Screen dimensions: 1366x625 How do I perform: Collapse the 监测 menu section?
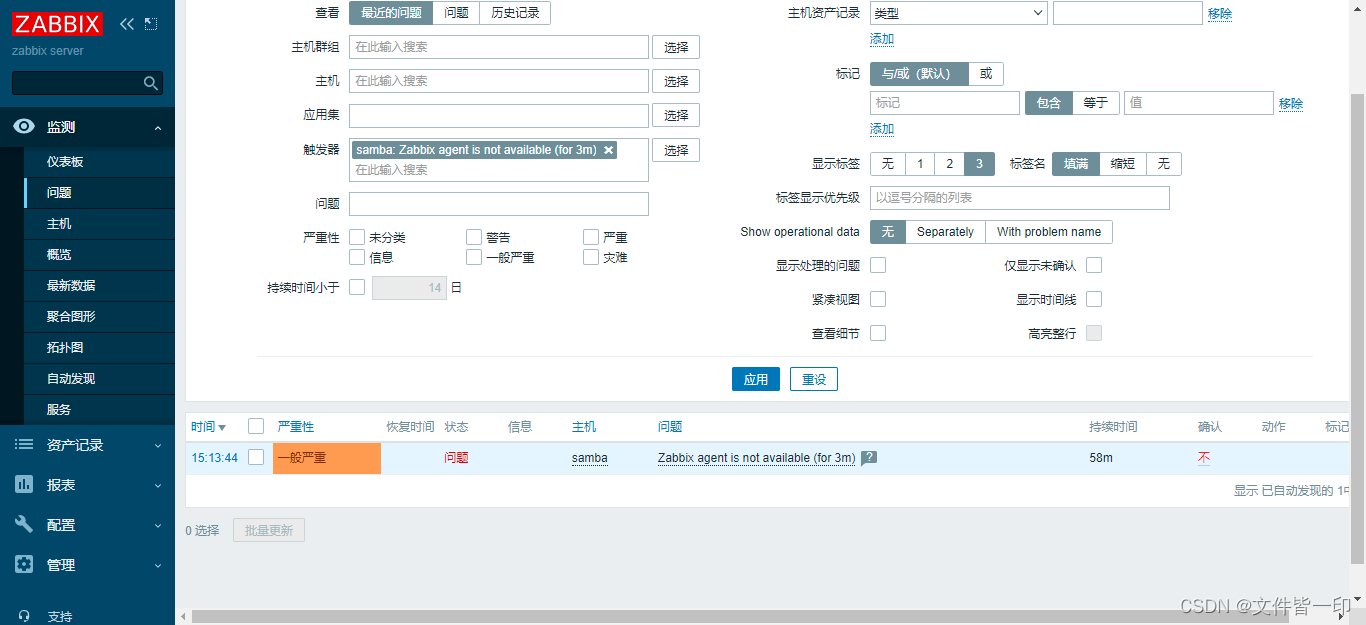[x=158, y=128]
